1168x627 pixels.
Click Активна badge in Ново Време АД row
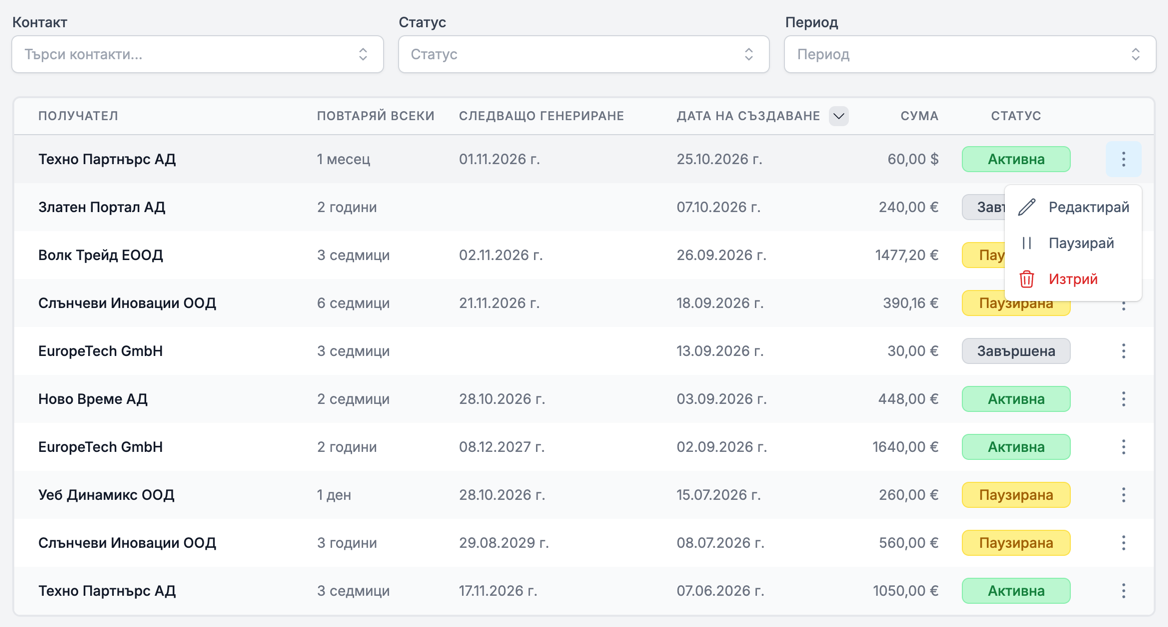click(1016, 399)
